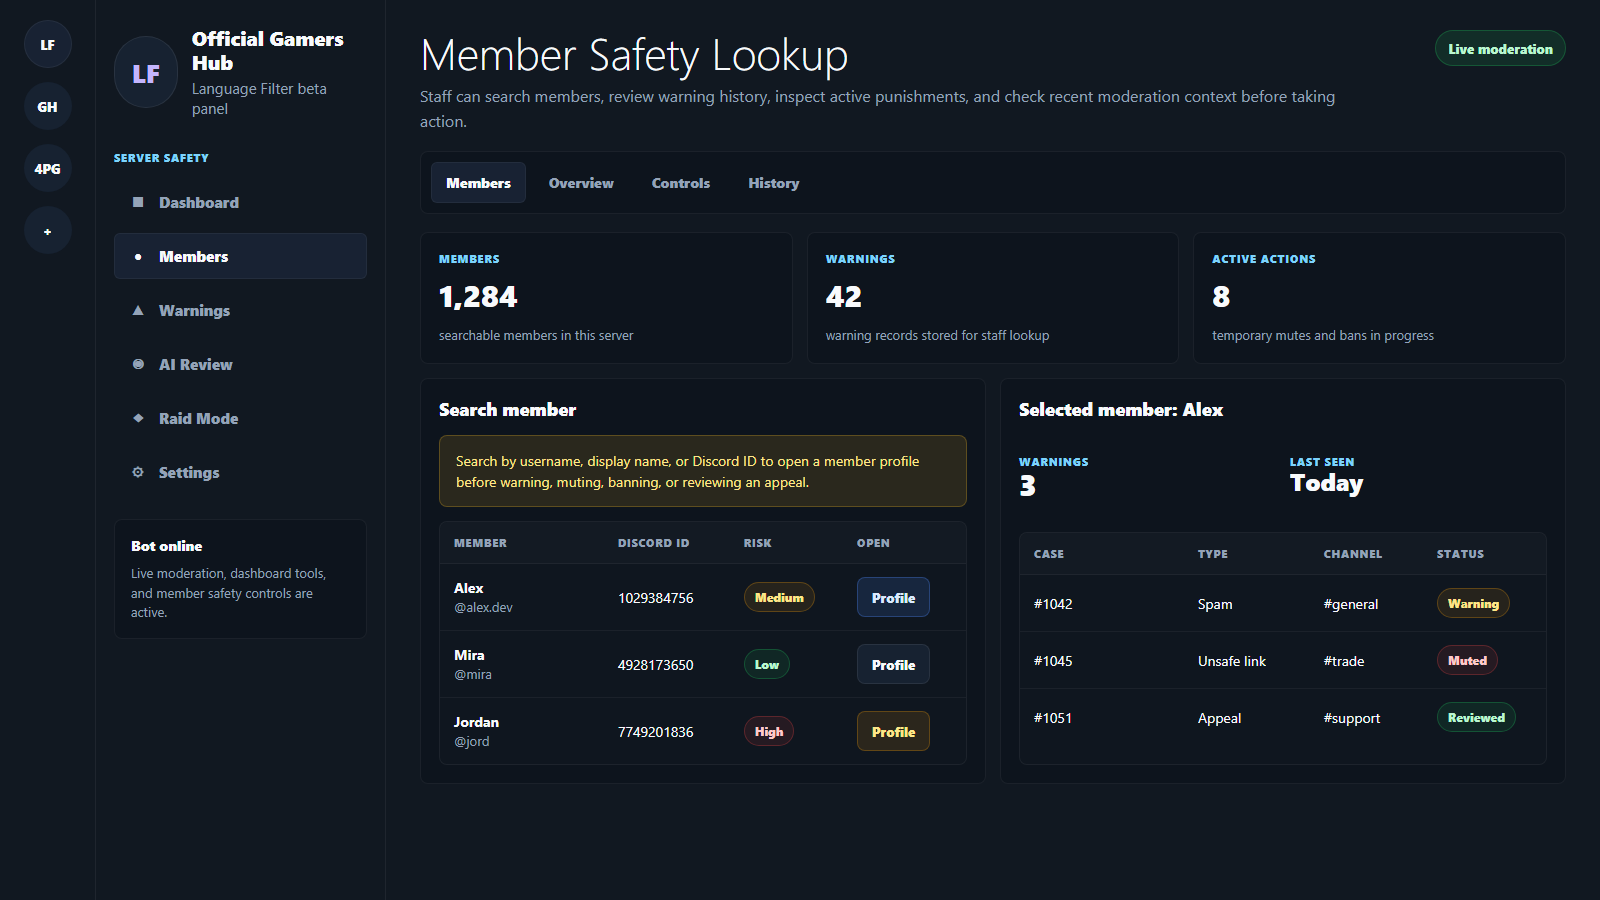Click the Muted status on case #1045
Screen dimensions: 1600x900
point(1467,661)
